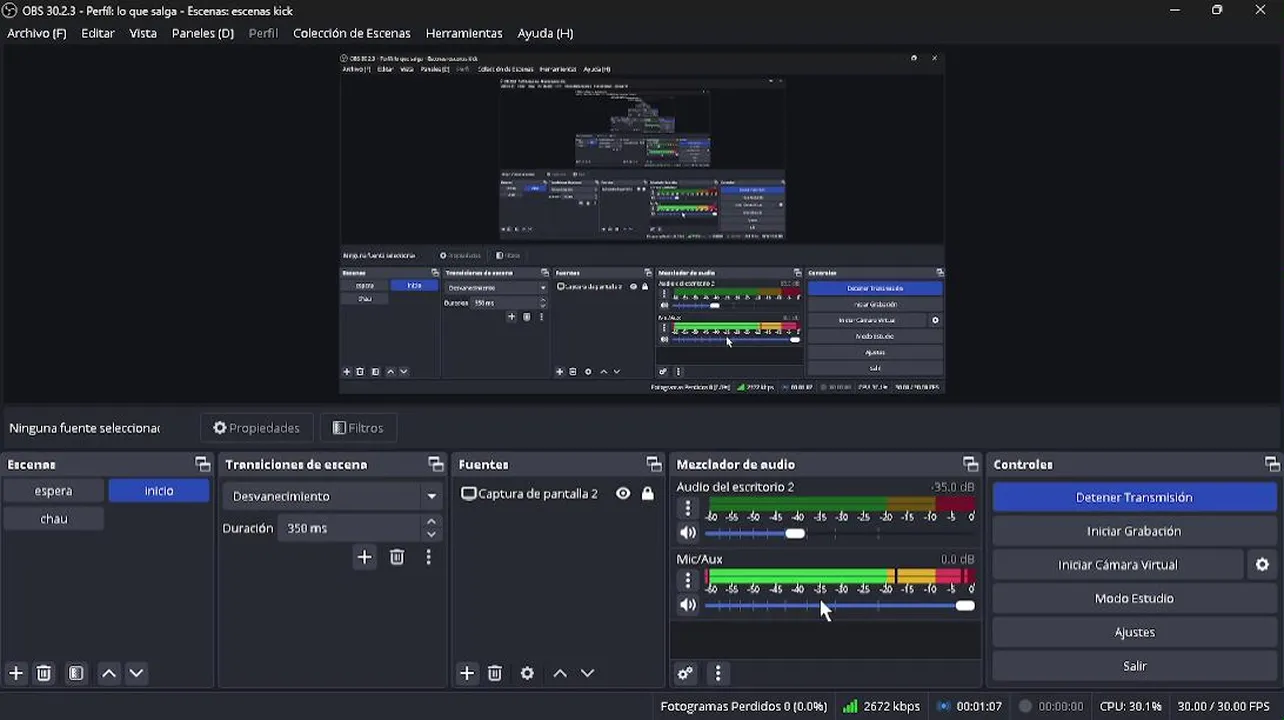Open Editar menu

[x=98, y=33]
